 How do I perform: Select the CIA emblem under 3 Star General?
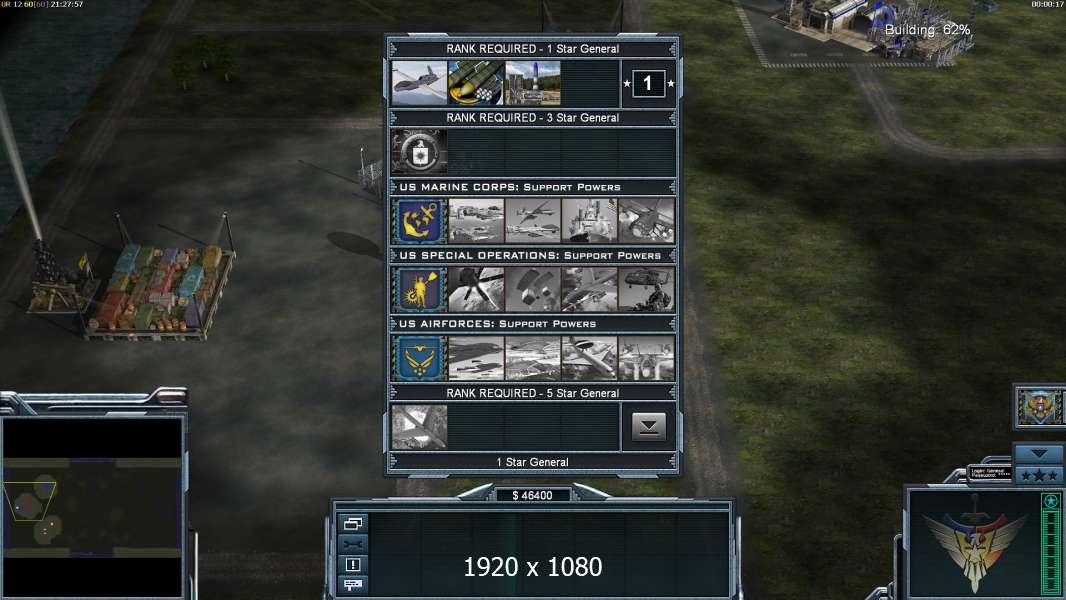point(419,152)
